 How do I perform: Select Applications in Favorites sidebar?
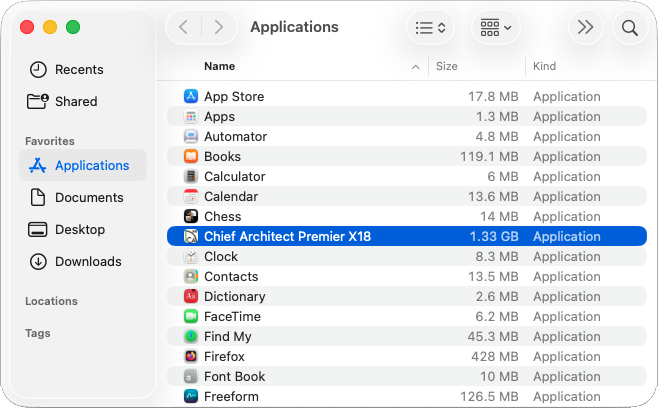pos(83,165)
